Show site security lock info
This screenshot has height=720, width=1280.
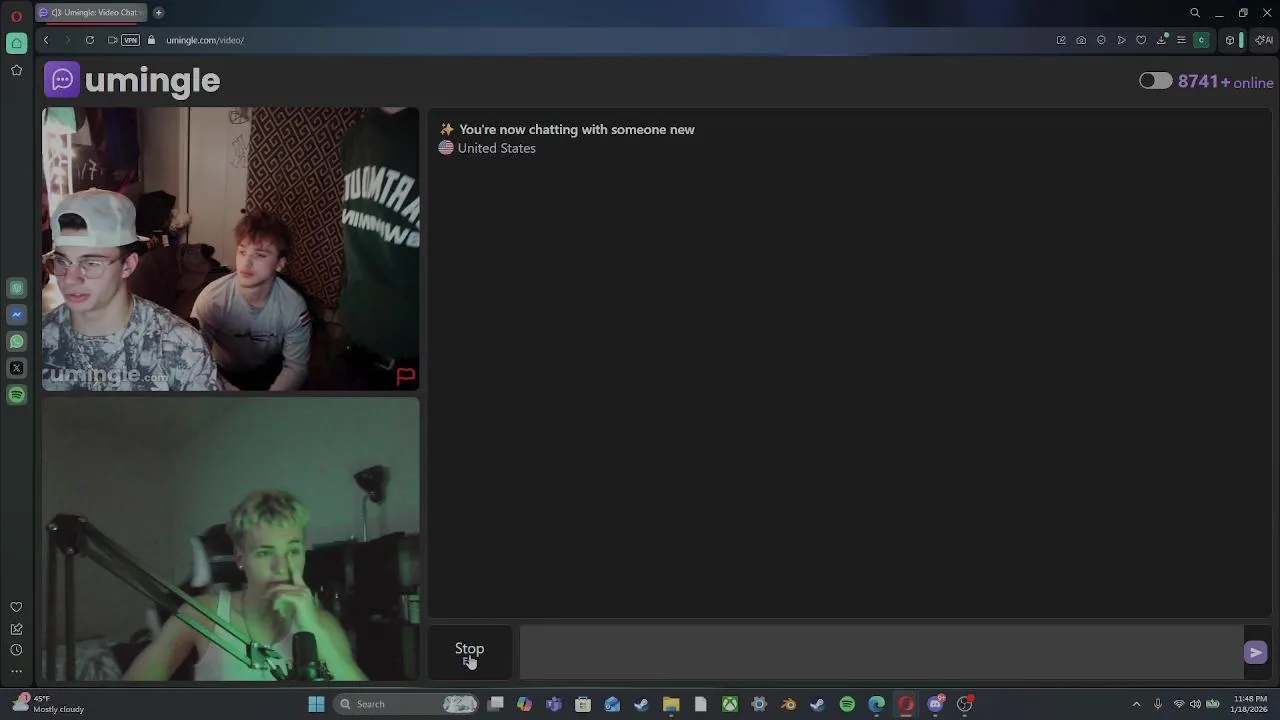pyautogui.click(x=152, y=40)
